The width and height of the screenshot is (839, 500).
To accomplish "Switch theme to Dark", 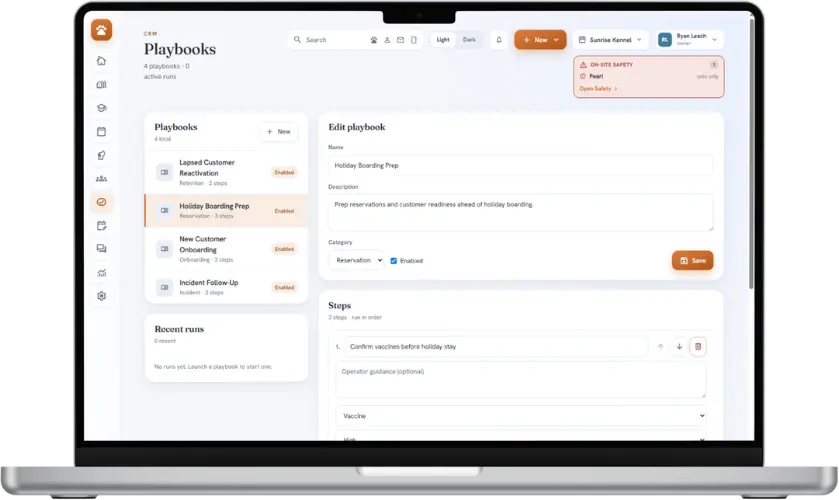I will [x=469, y=40].
